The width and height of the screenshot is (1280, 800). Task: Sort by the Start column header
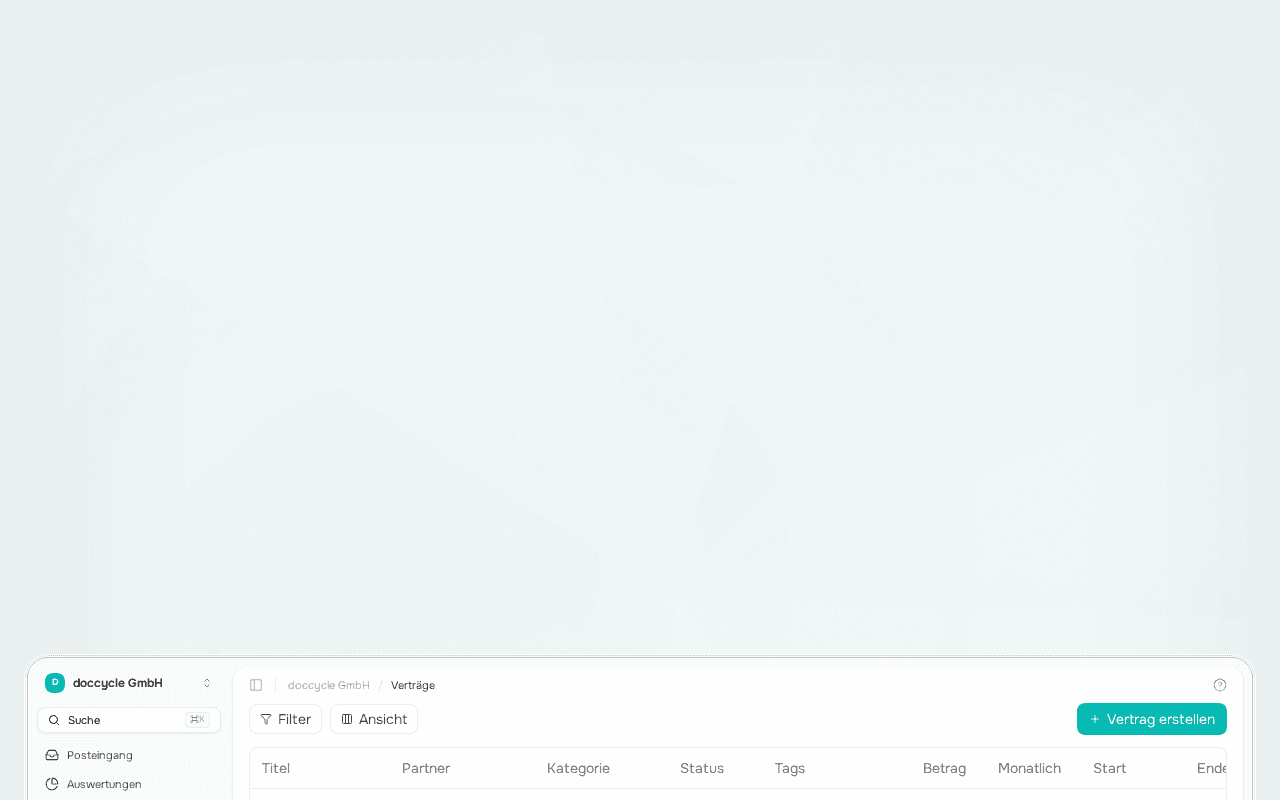(1110, 768)
